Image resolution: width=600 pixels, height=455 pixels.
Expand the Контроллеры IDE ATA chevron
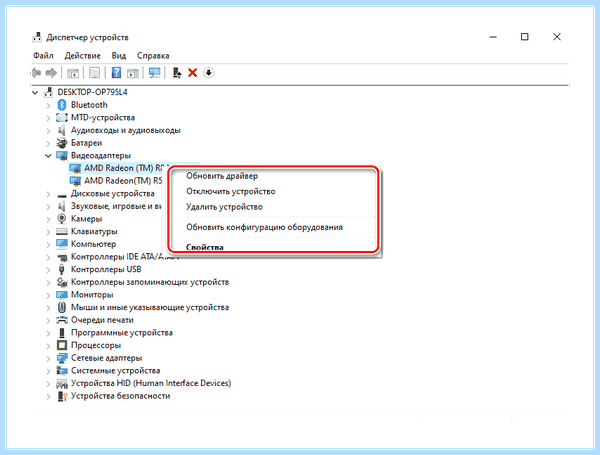pos(48,257)
